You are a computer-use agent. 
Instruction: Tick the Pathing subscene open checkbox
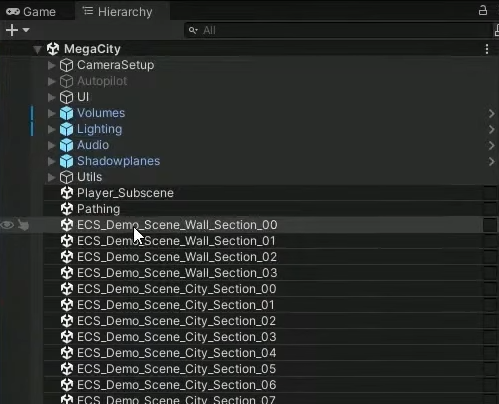point(490,209)
